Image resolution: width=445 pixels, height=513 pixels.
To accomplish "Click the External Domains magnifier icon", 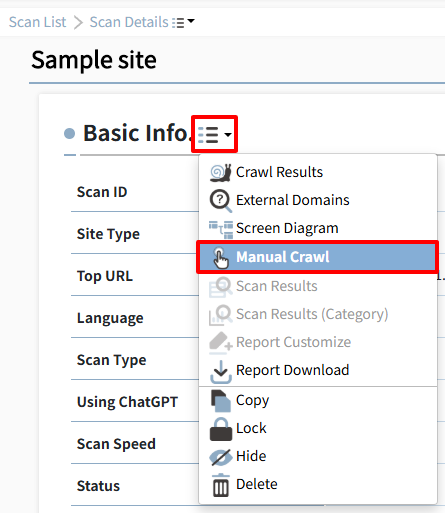I will pyautogui.click(x=220, y=201).
